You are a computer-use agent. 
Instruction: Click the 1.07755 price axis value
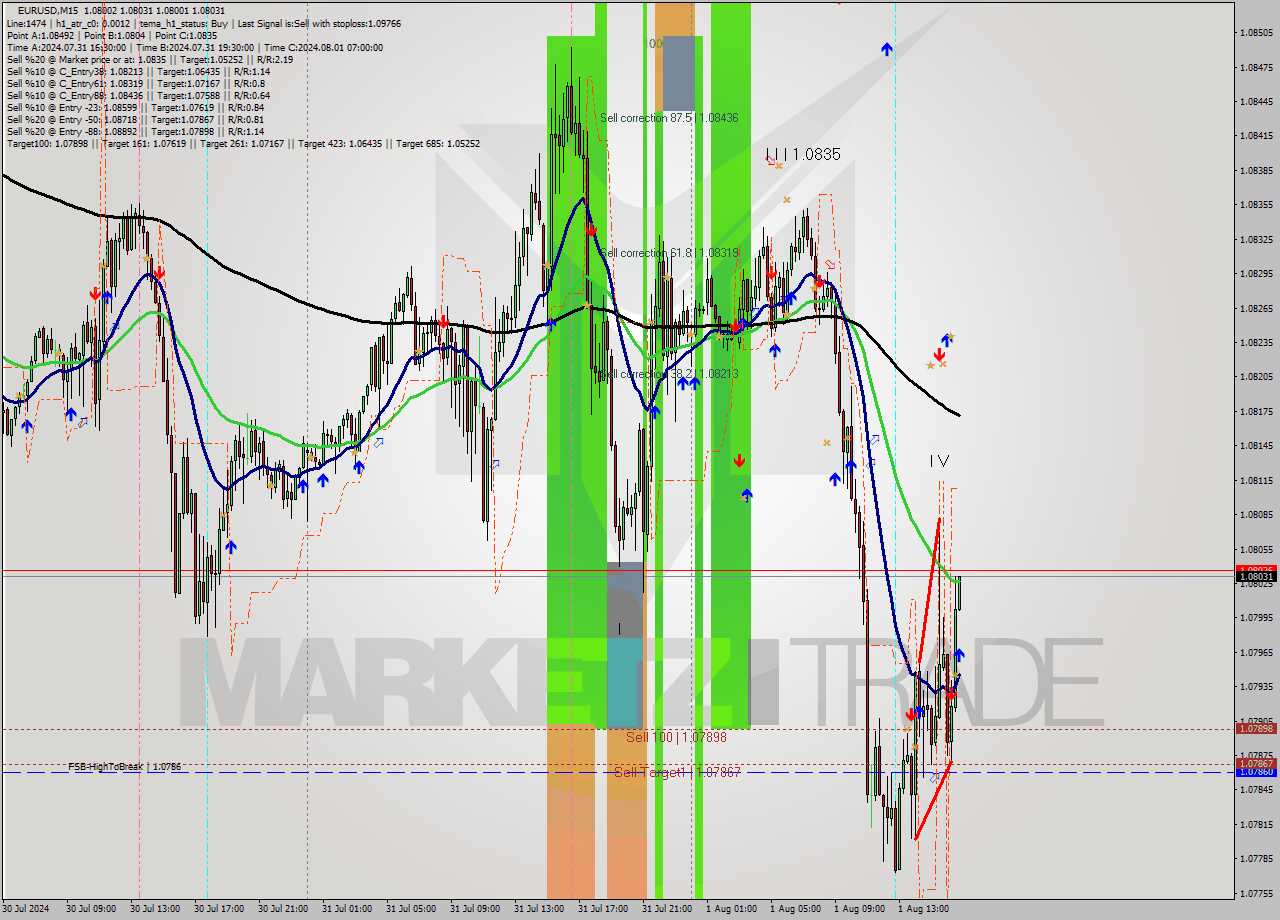pos(1256,894)
